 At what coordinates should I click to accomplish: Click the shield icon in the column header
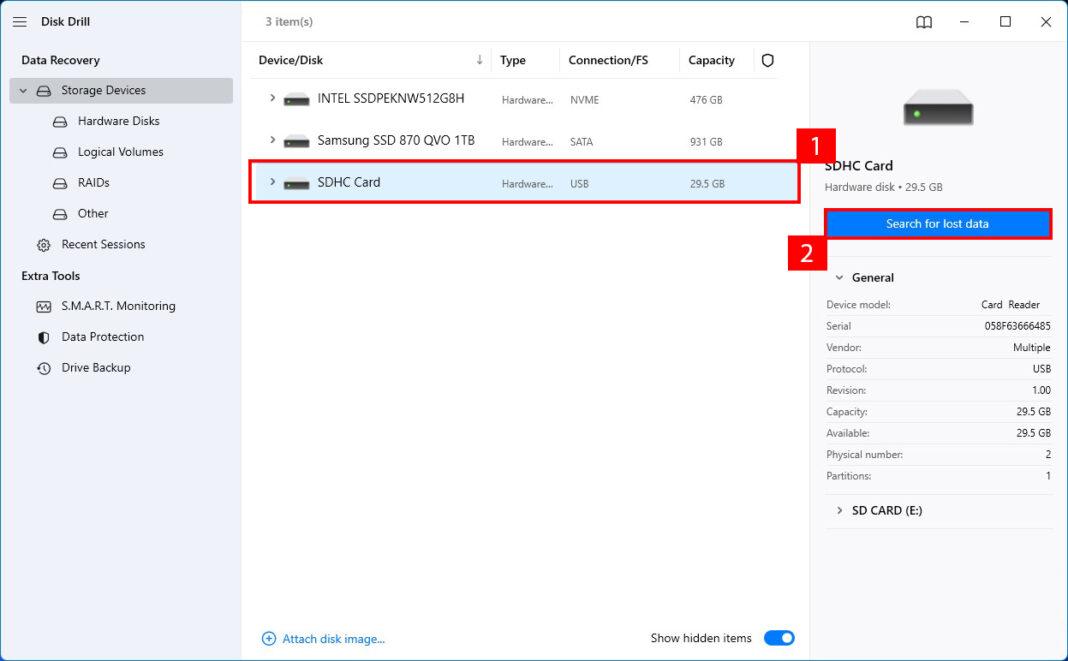click(x=767, y=60)
